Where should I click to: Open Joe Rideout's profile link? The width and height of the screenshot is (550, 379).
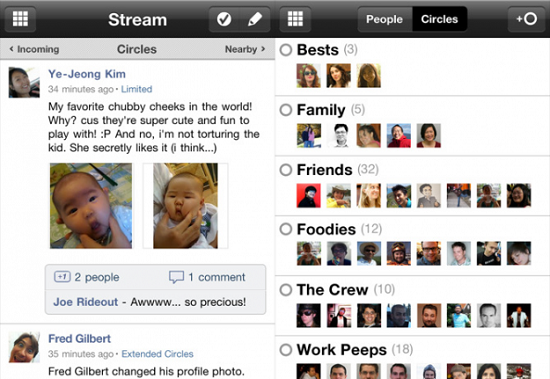(x=86, y=302)
